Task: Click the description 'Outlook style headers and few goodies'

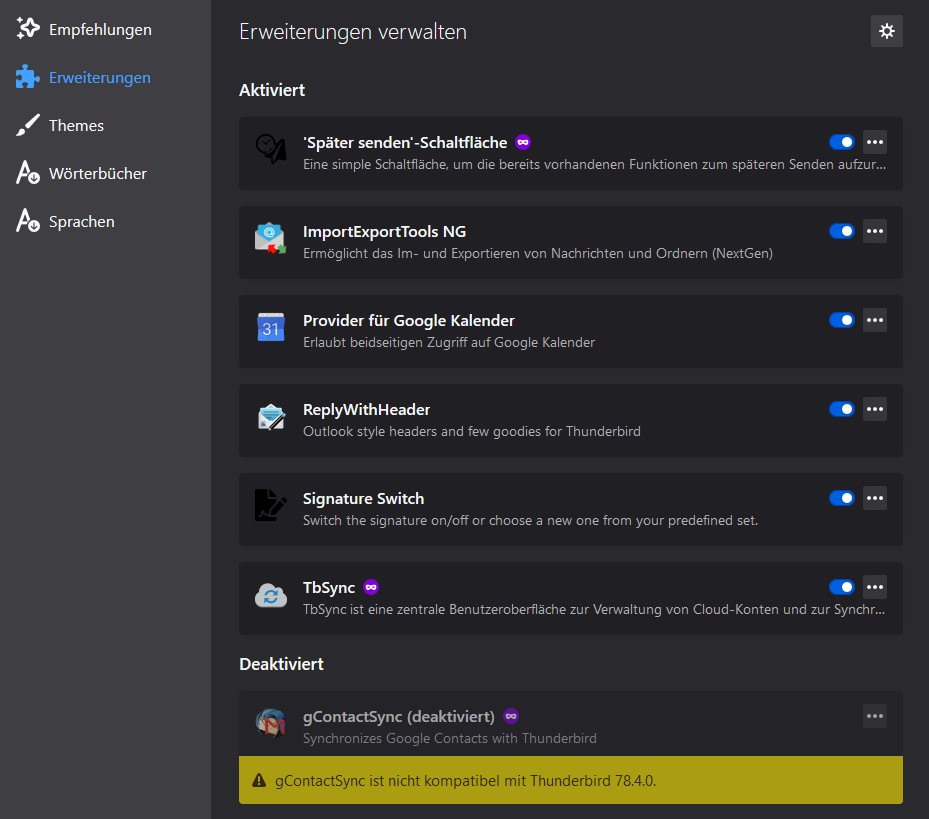Action: (472, 431)
